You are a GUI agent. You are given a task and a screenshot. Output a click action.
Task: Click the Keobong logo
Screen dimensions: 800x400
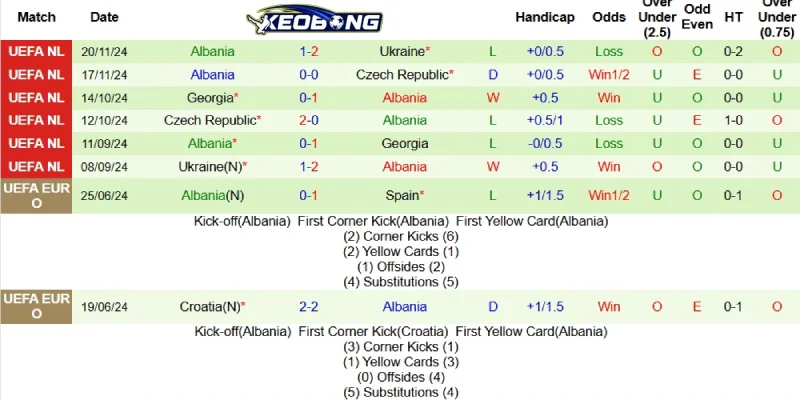[314, 20]
